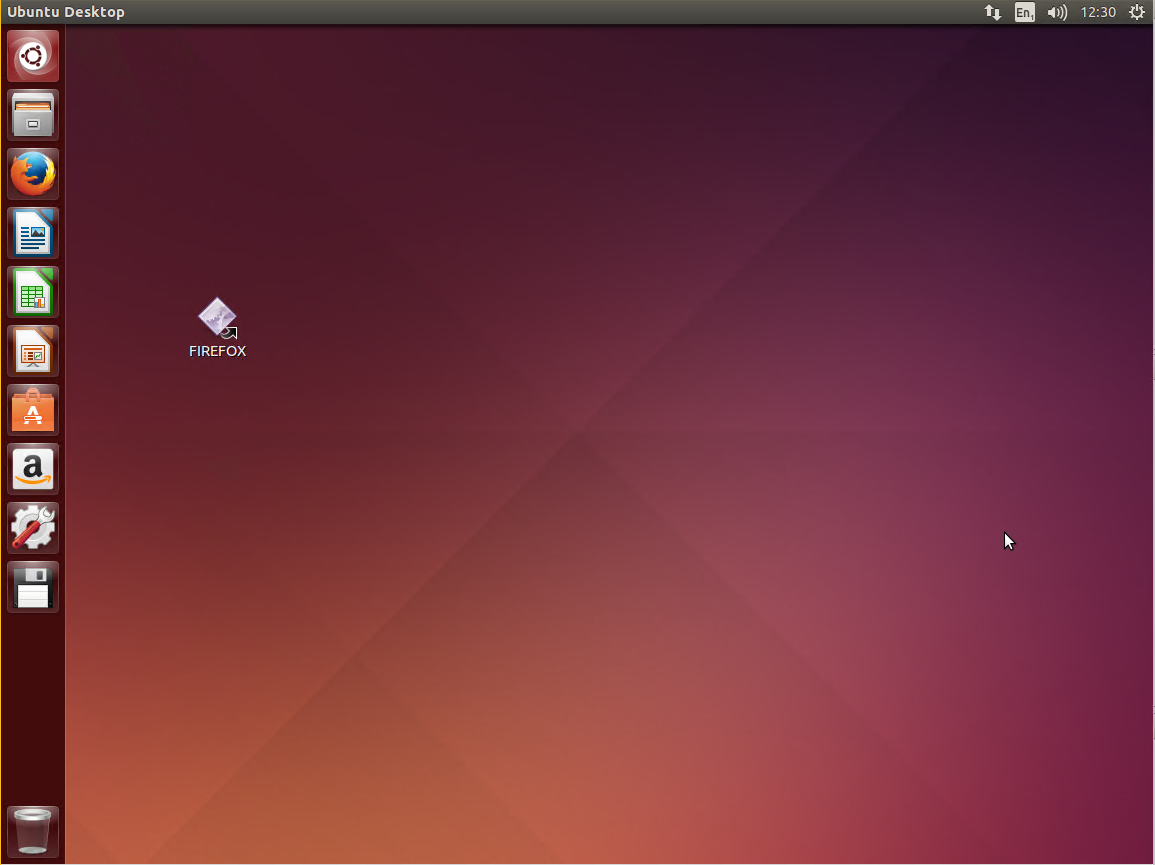1155x865 pixels.
Task: Open Ubuntu Software Center icon
Action: (33, 410)
